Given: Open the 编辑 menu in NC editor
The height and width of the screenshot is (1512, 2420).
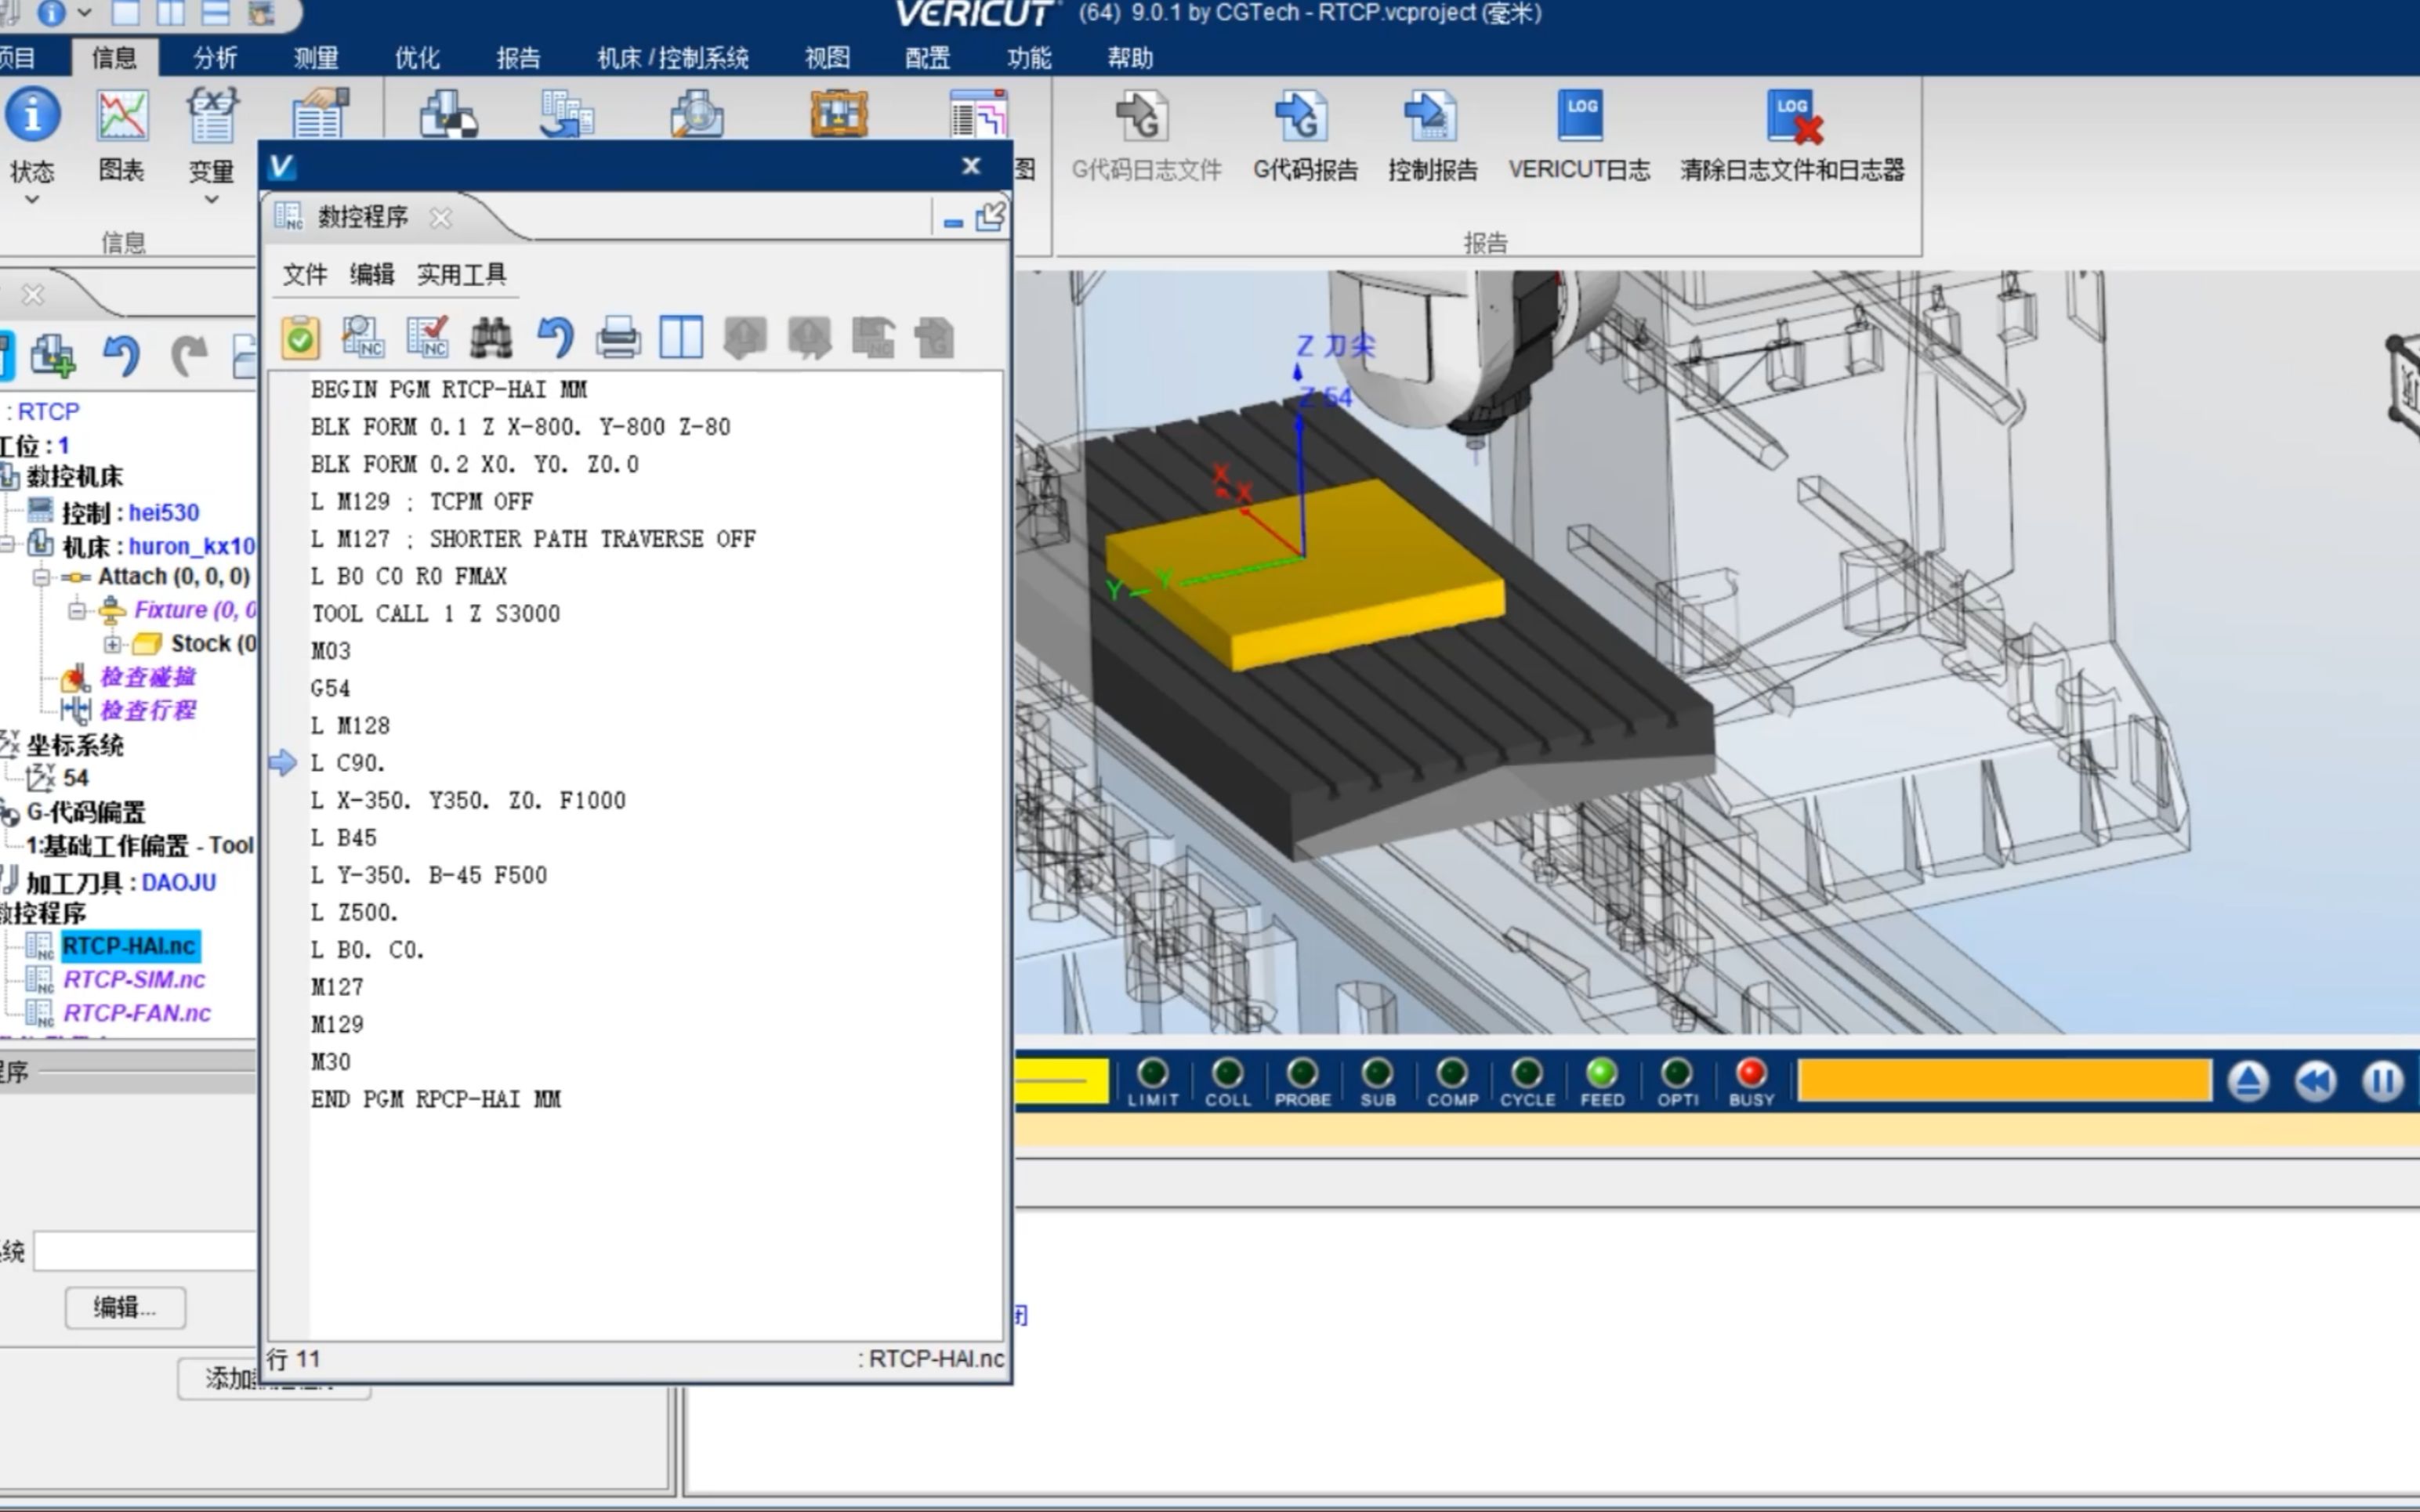Looking at the screenshot, I should 372,274.
